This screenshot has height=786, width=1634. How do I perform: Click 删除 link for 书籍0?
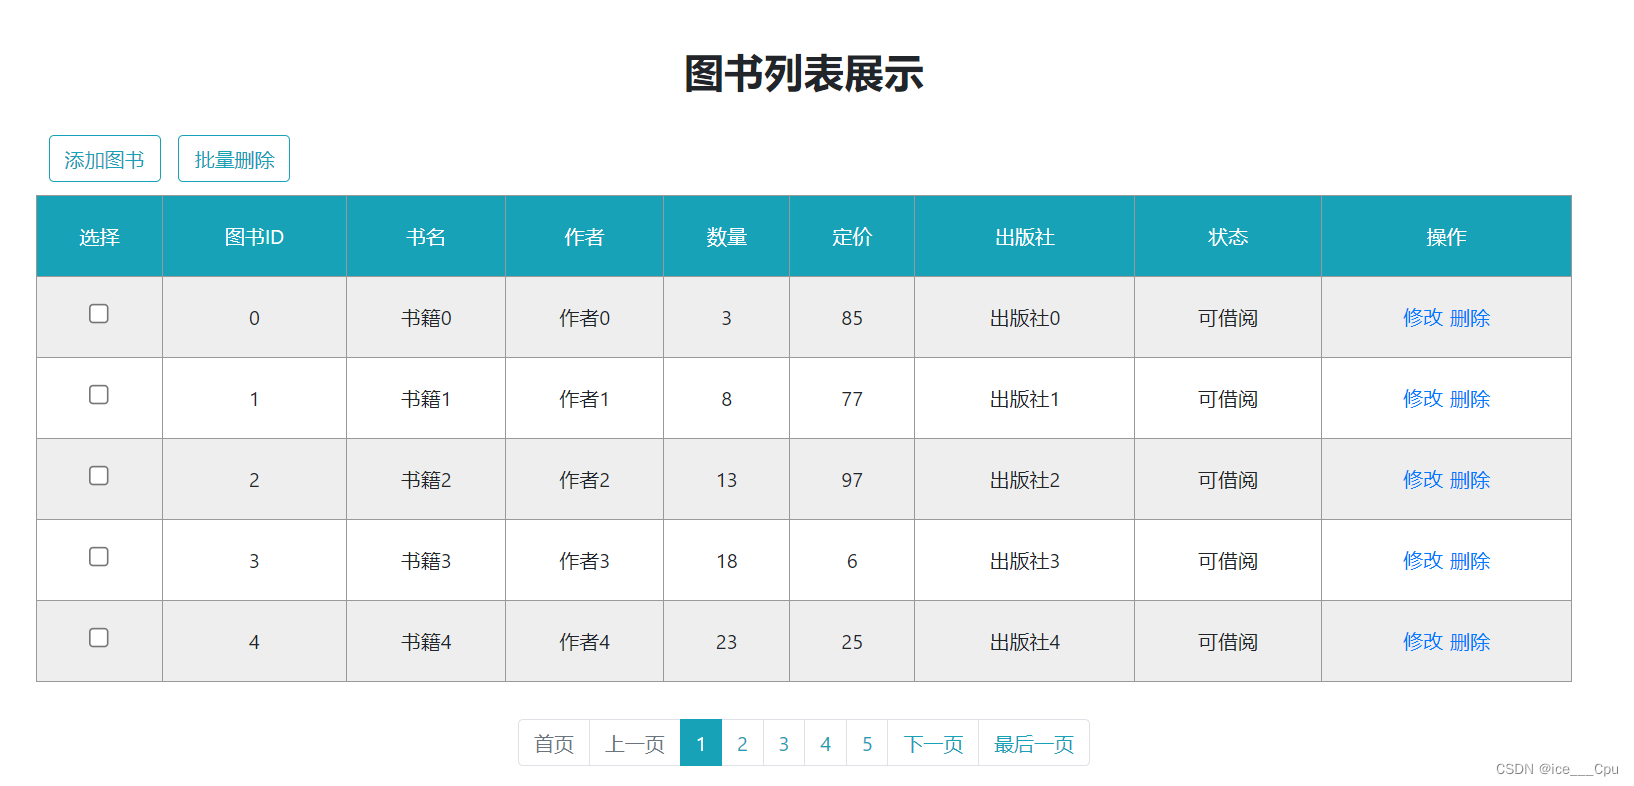pyautogui.click(x=1470, y=318)
